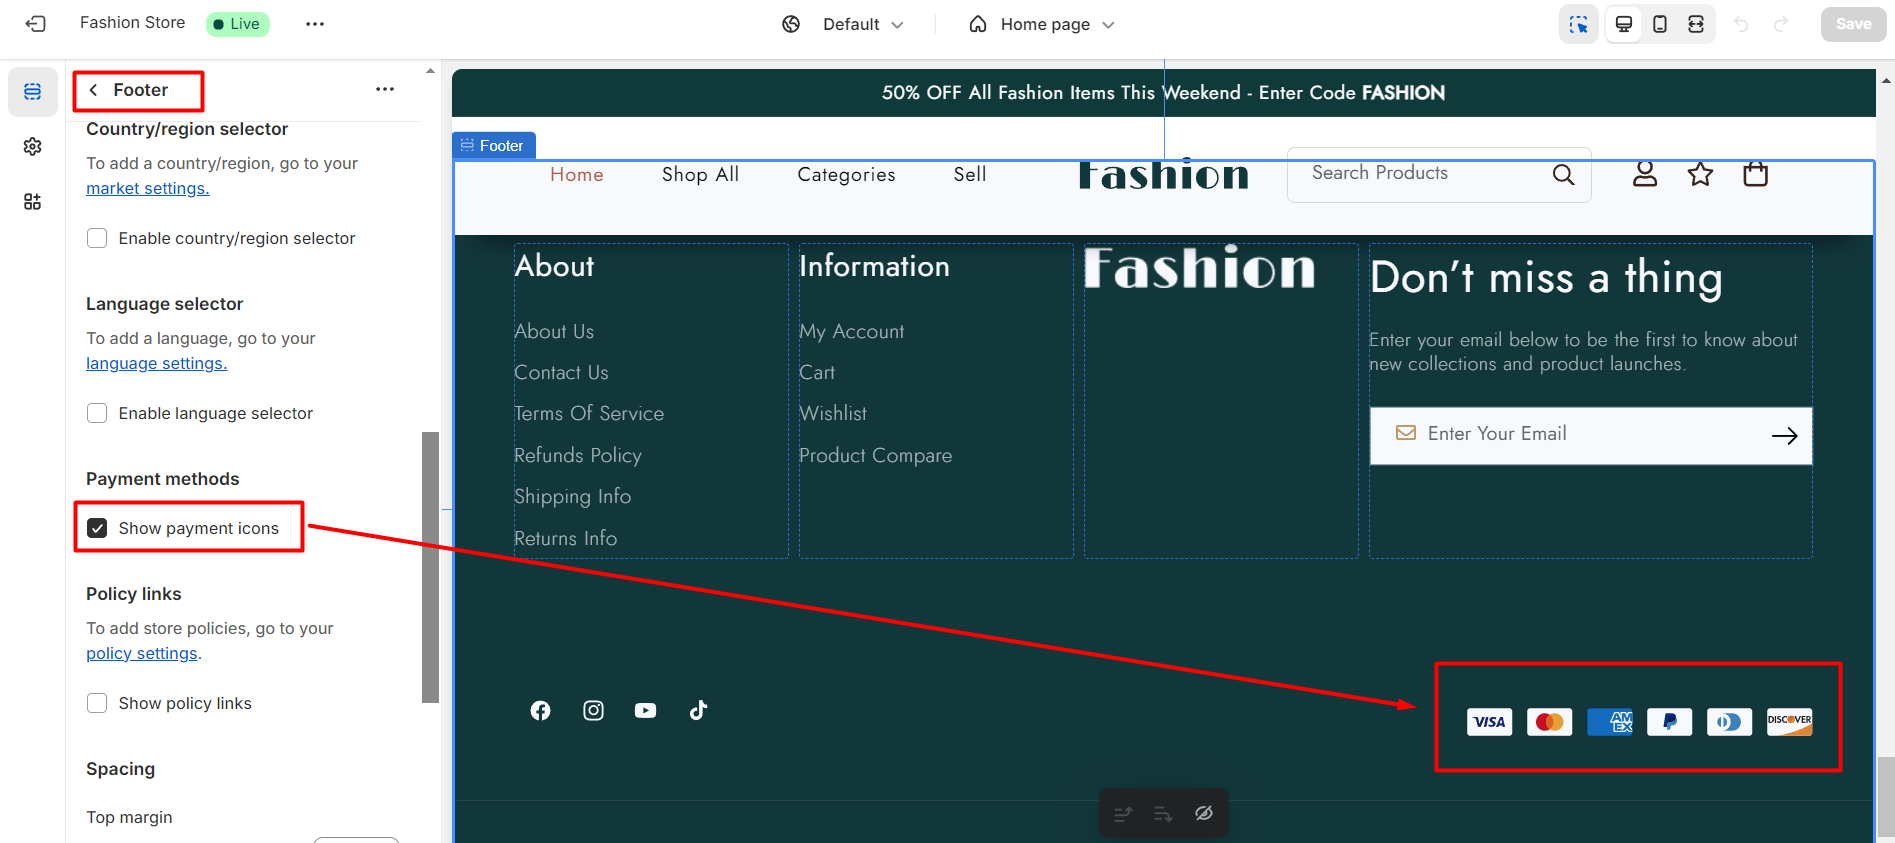Select Categories in preview navigation
Viewport: 1895px width, 843px height.
coord(846,175)
